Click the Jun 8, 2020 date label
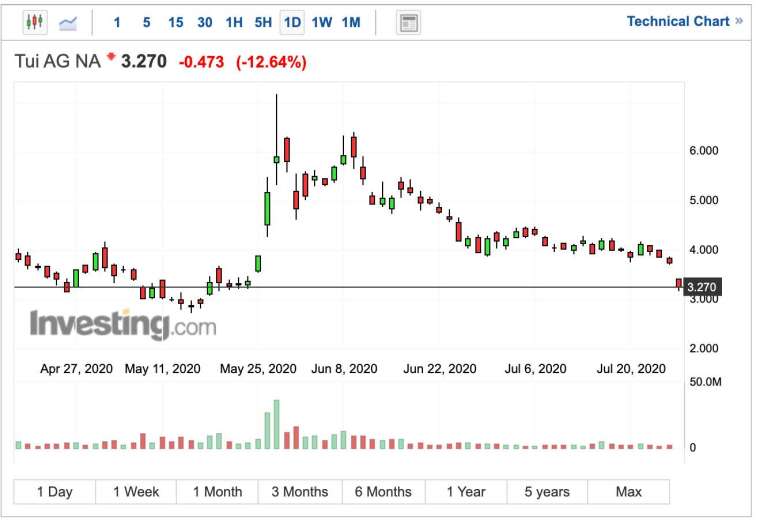Image resolution: width=760 pixels, height=523 pixels. point(344,369)
